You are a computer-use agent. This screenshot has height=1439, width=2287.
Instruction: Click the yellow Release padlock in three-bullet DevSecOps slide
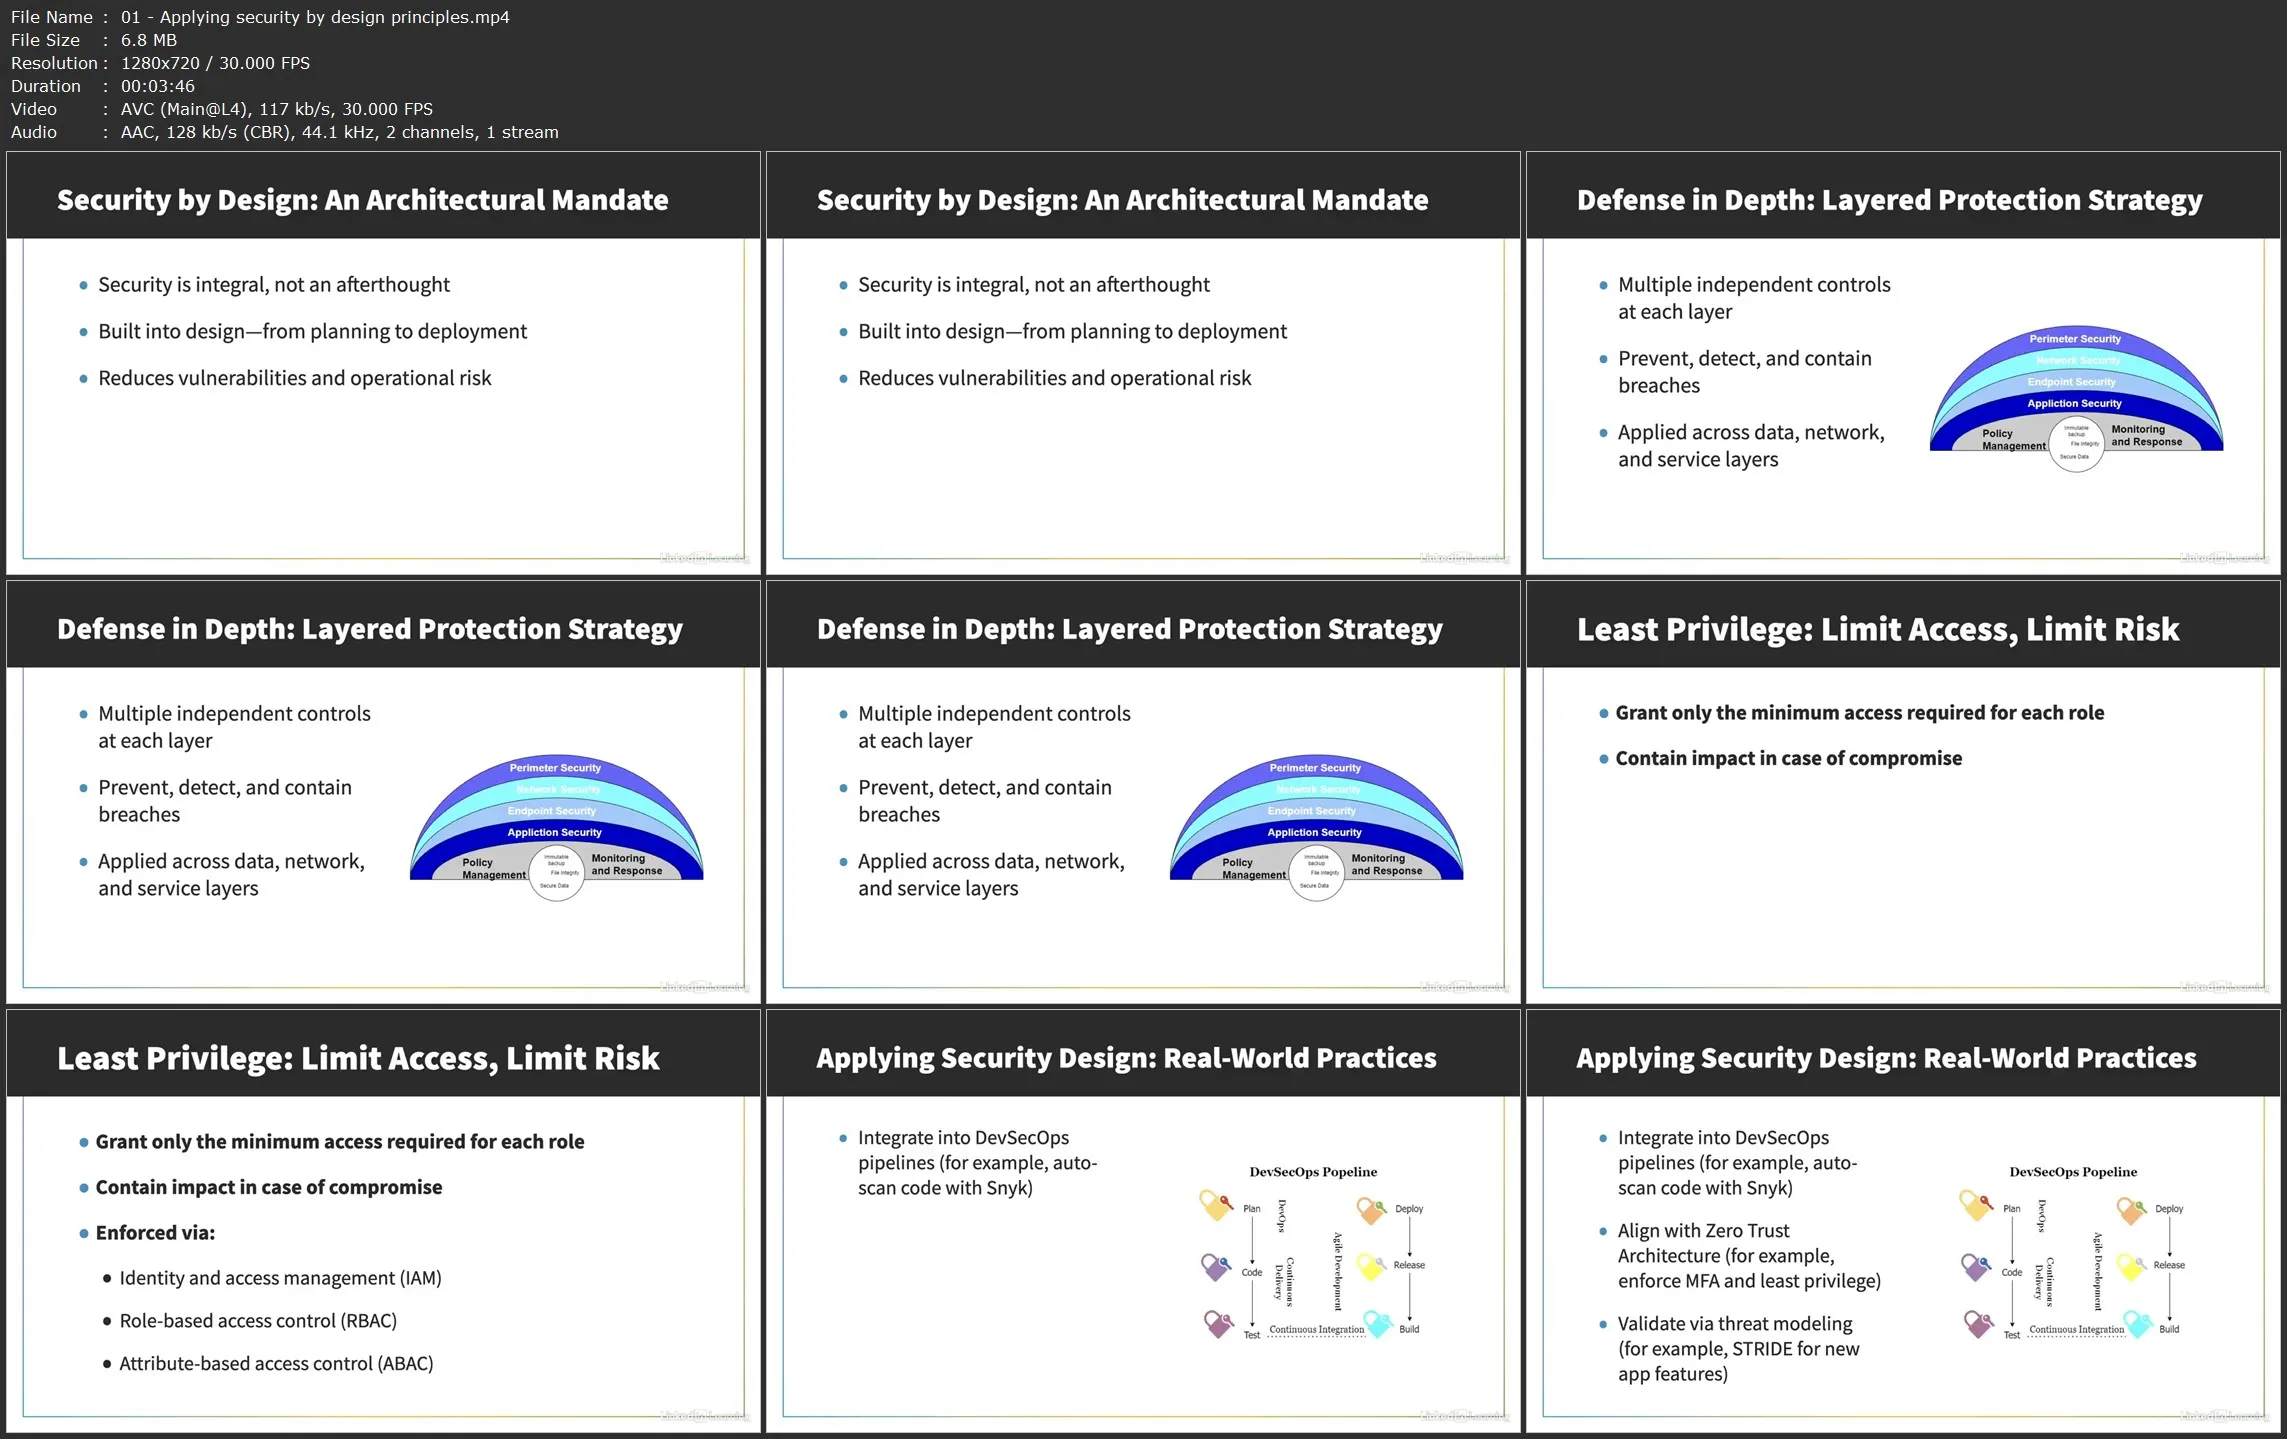coord(2131,1267)
